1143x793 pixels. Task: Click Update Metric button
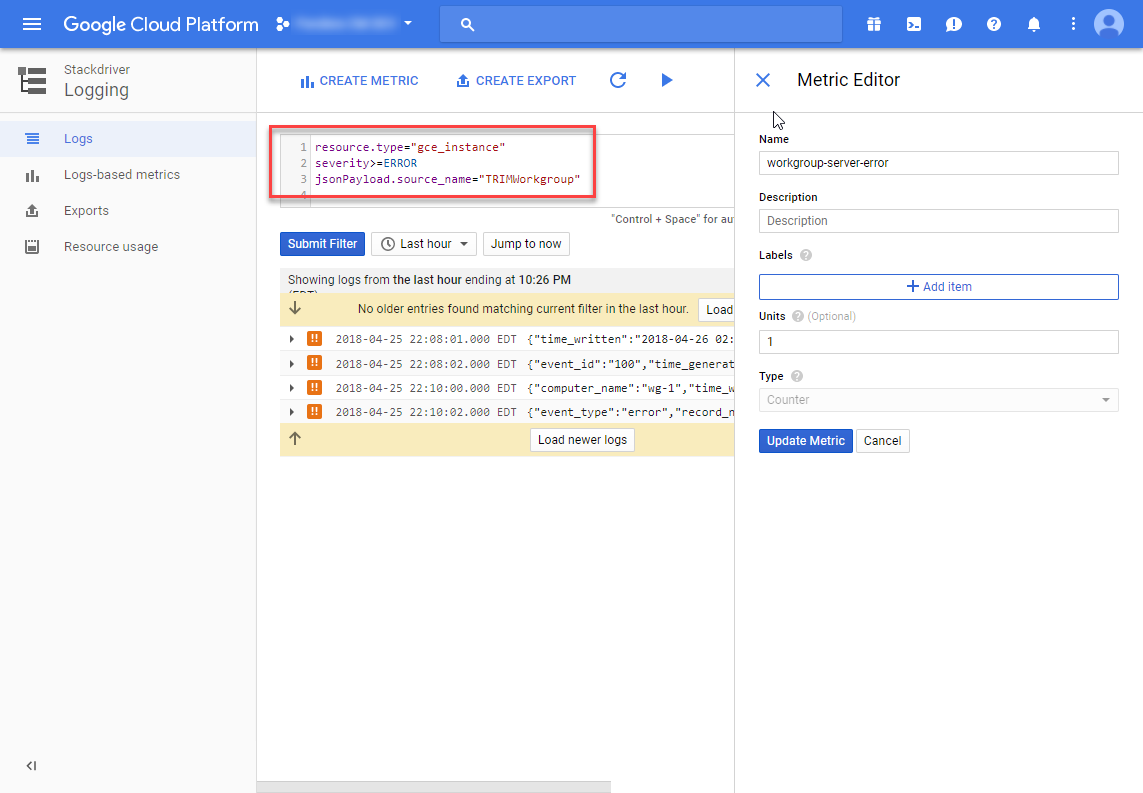[x=805, y=441]
